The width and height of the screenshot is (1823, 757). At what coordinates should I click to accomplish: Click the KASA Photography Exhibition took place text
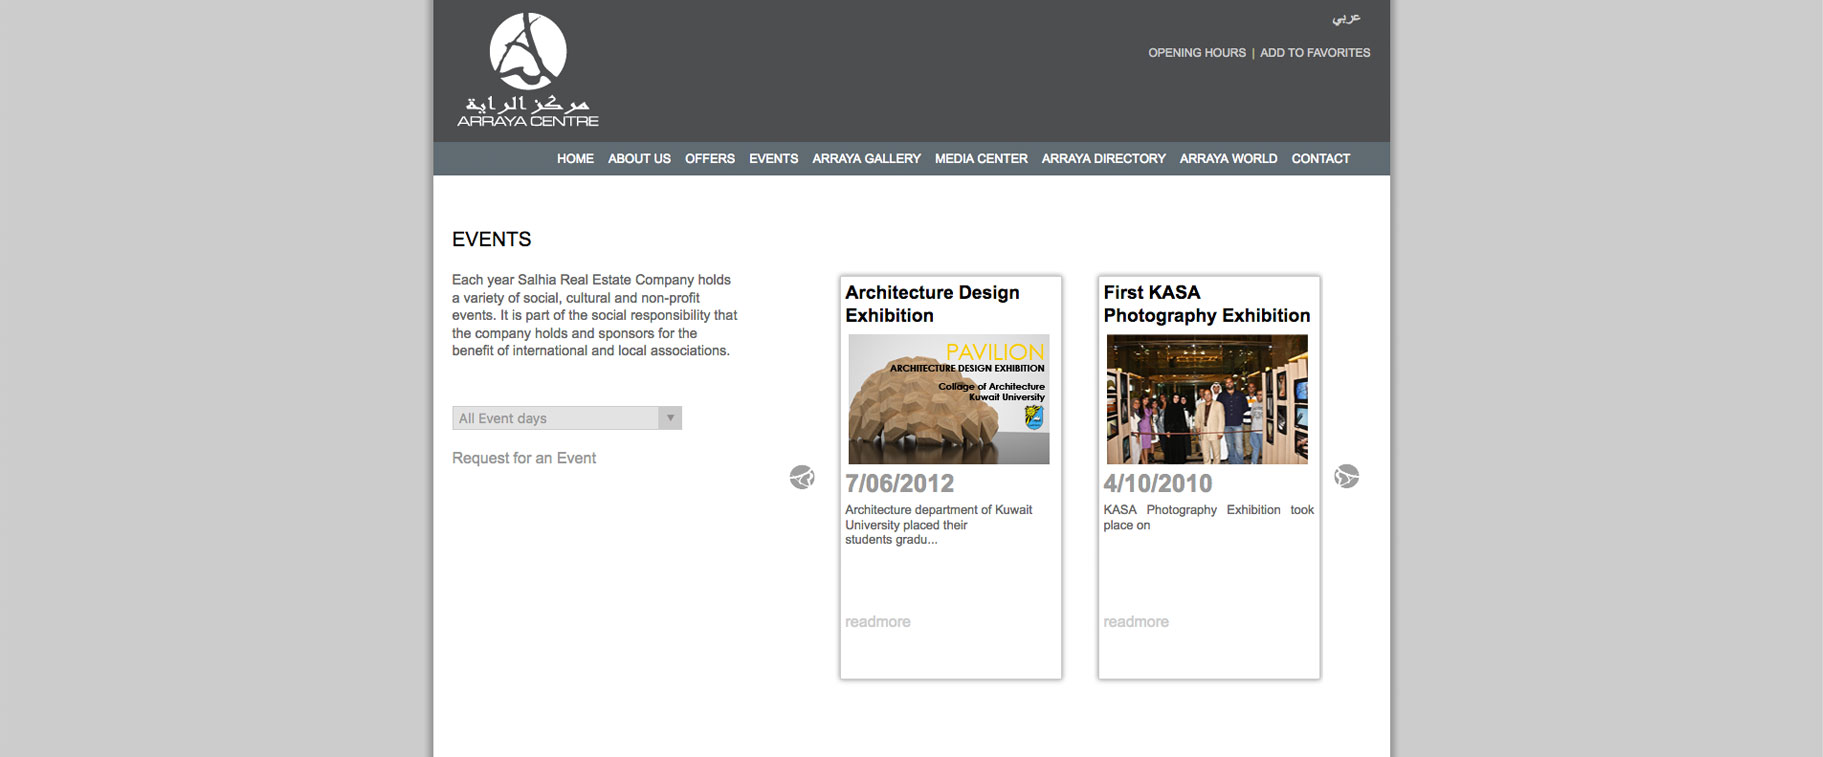pos(1208,517)
